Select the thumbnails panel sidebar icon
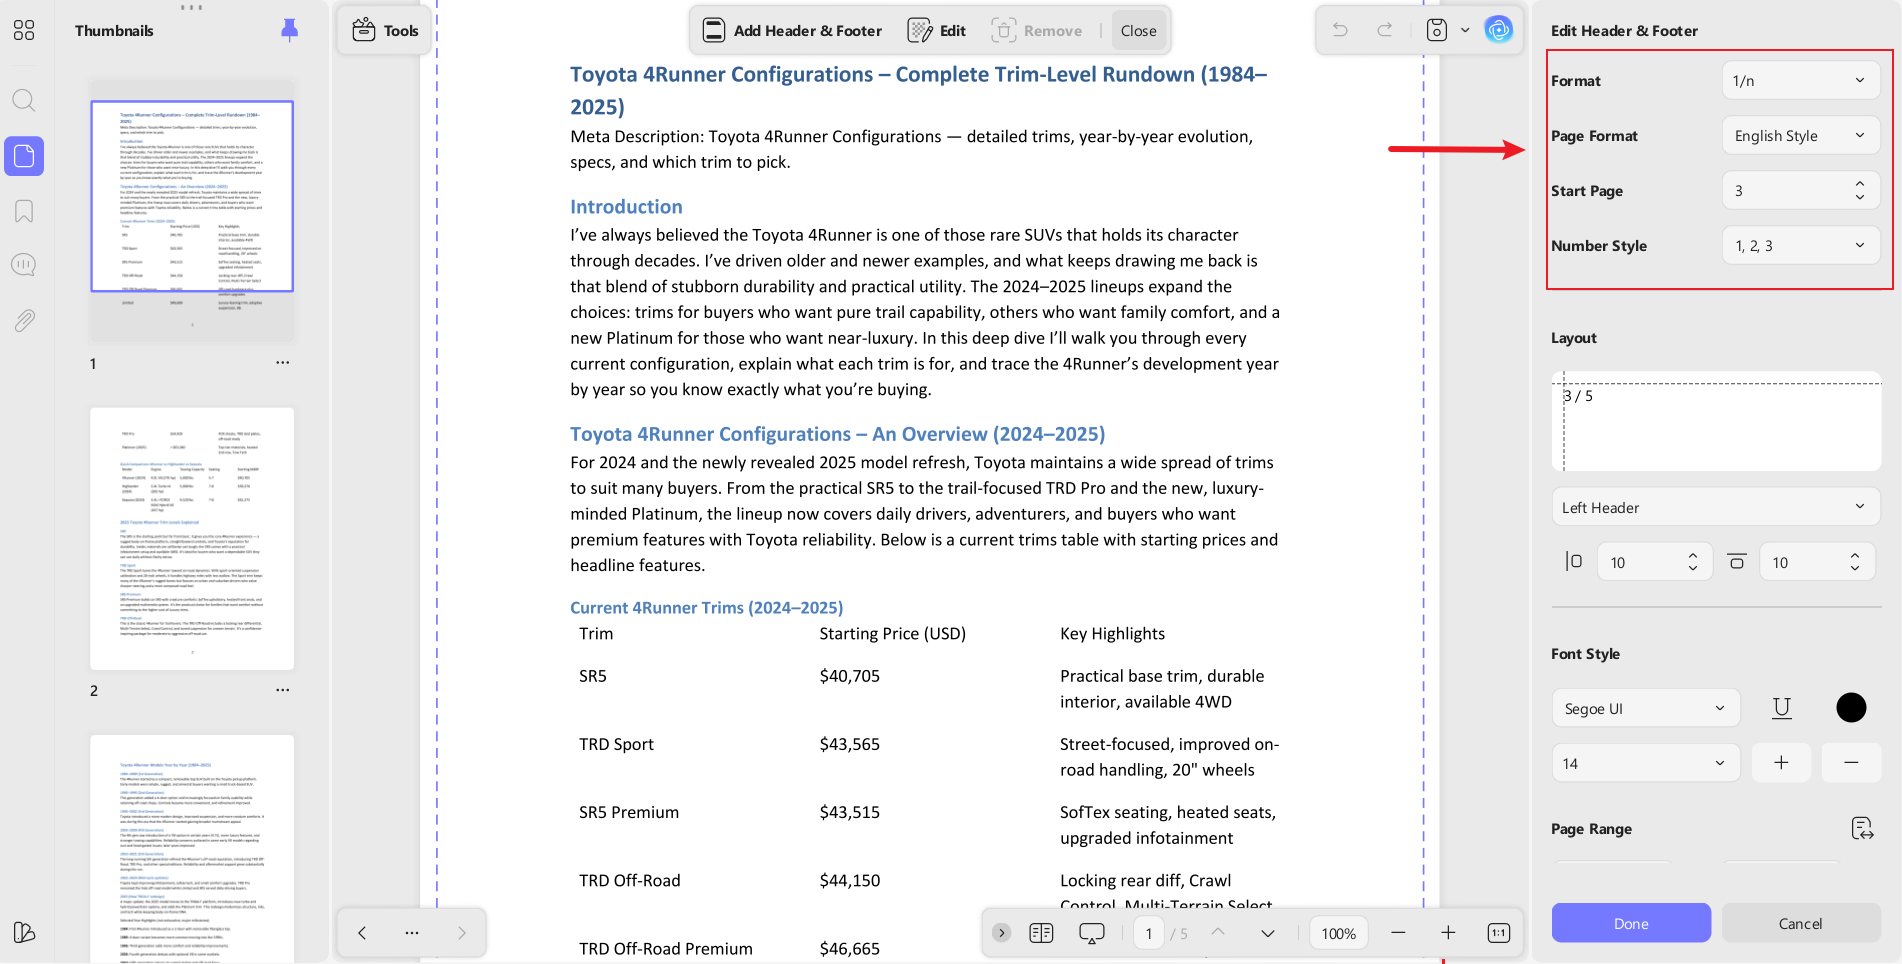1902x964 pixels. coord(24,156)
